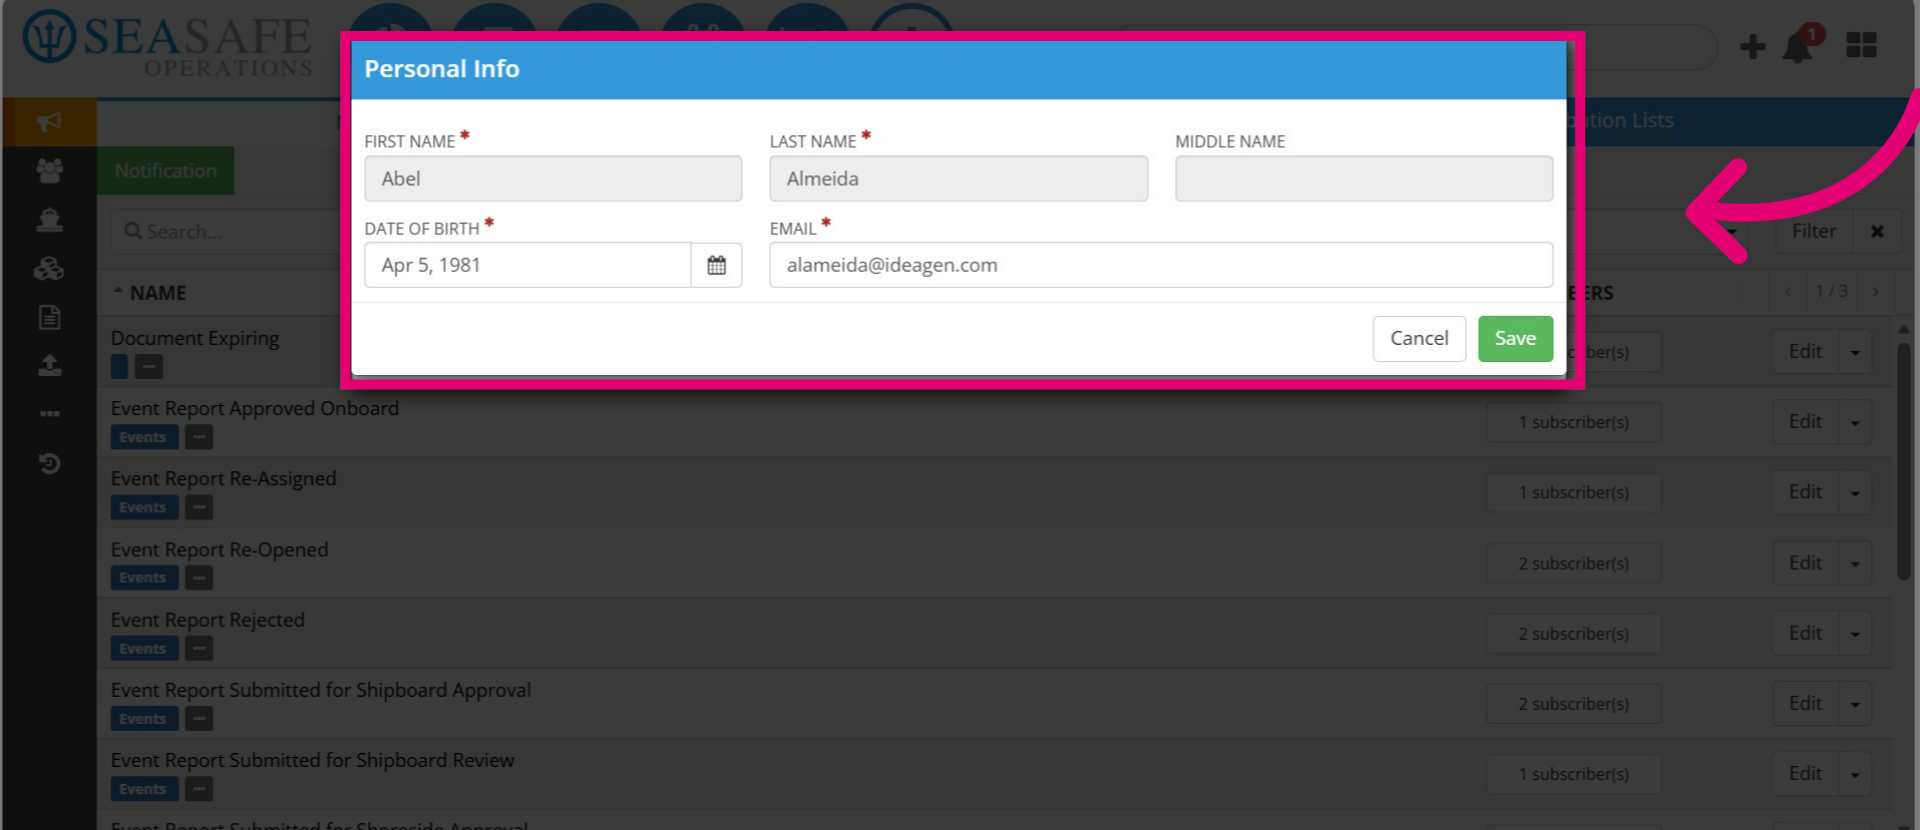Open the document sidebar icon
This screenshot has width=1920, height=830.
tap(49, 317)
